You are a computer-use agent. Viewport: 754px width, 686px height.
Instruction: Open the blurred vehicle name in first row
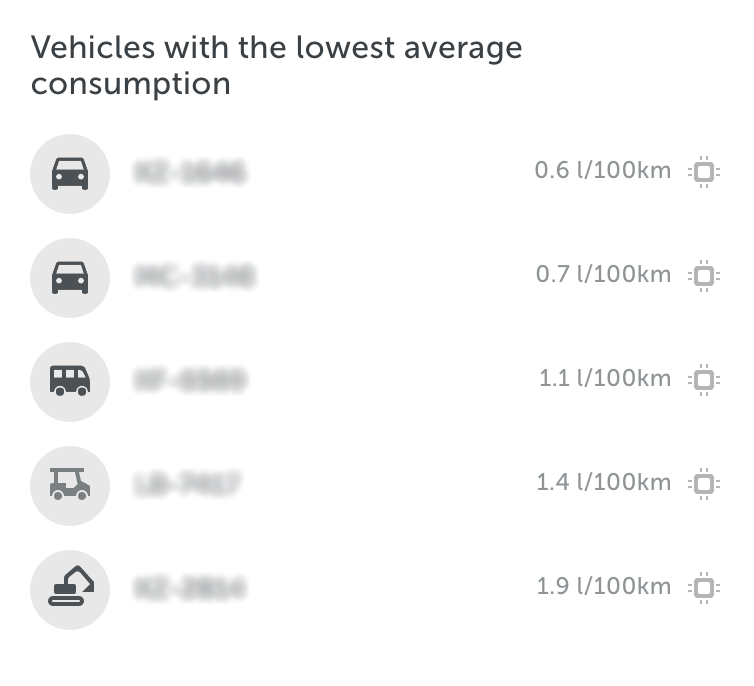pos(190,172)
